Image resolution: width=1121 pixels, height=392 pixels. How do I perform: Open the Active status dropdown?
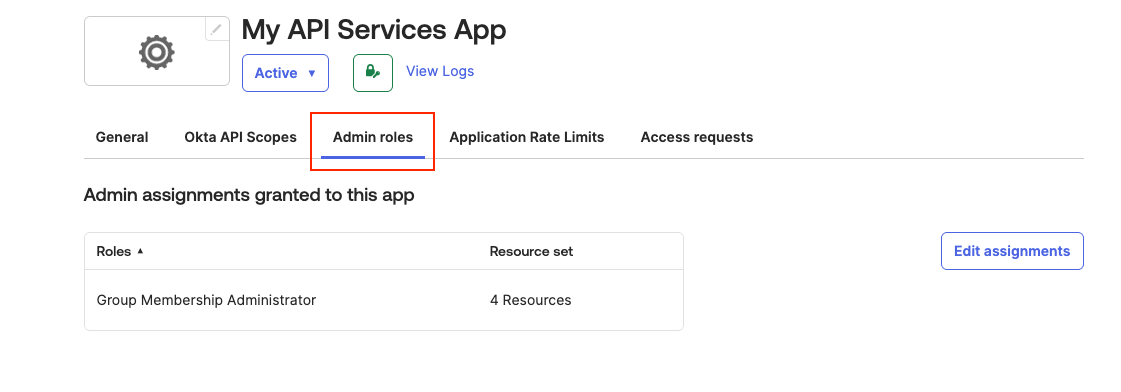[x=285, y=73]
